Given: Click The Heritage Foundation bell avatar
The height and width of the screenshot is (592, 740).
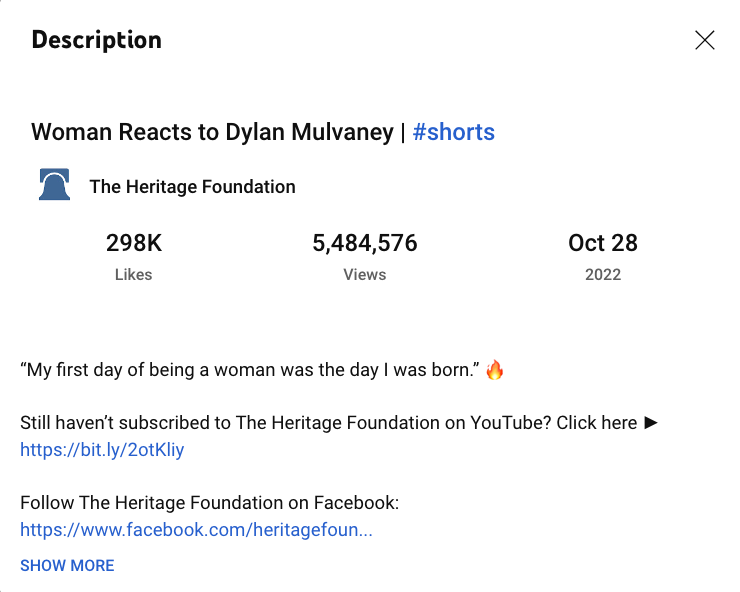Looking at the screenshot, I should [54, 186].
